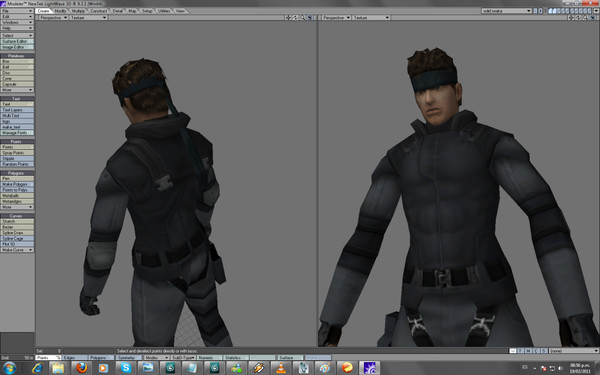The height and width of the screenshot is (375, 600).
Task: Open the Image Editor
Action: (17, 47)
